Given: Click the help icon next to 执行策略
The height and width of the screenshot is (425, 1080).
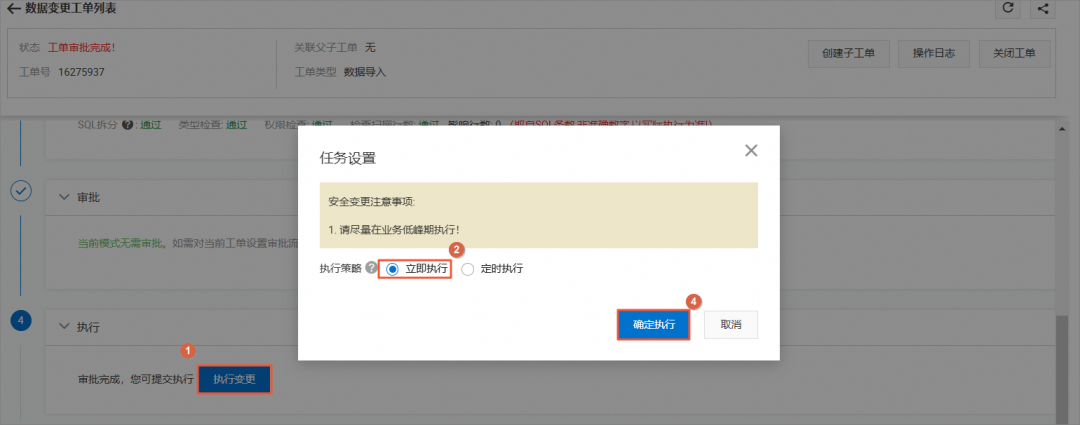Looking at the screenshot, I should coord(371,268).
